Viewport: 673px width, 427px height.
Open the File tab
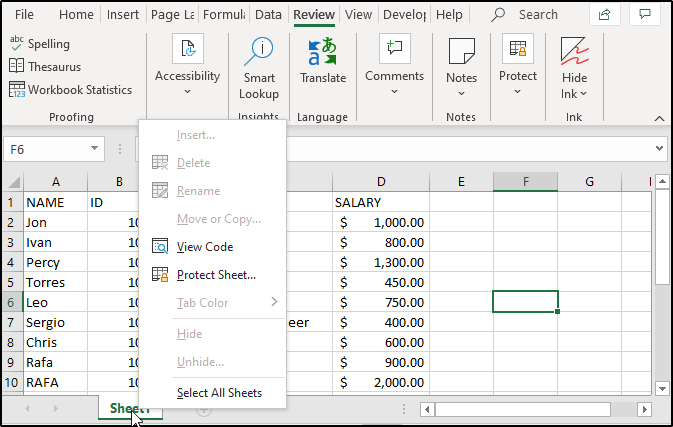(24, 15)
